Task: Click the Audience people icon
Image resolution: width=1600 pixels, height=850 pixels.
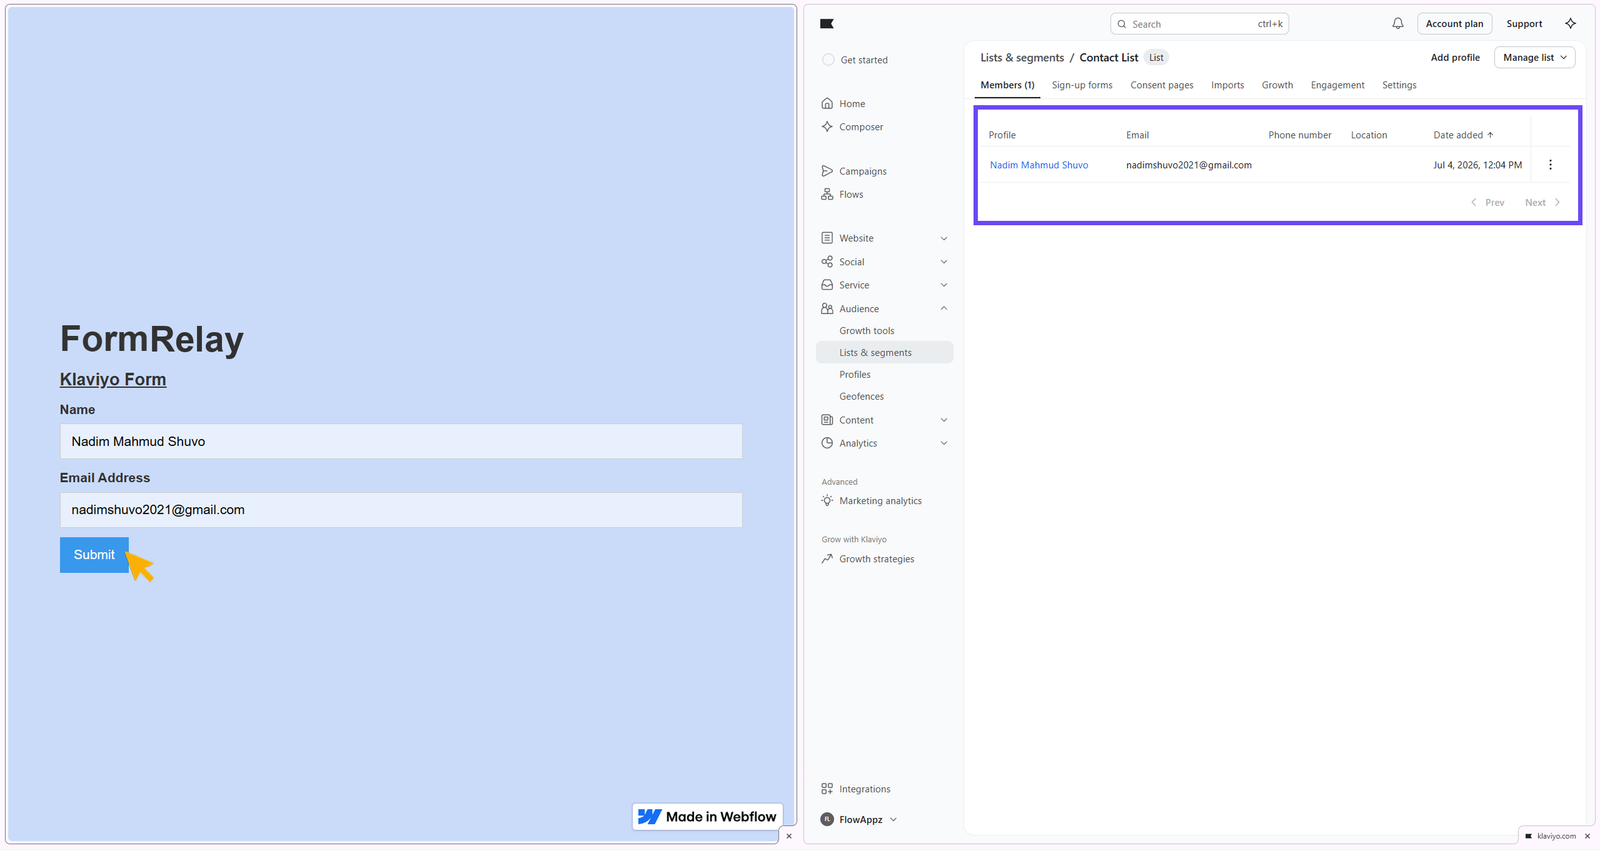Action: (x=827, y=309)
